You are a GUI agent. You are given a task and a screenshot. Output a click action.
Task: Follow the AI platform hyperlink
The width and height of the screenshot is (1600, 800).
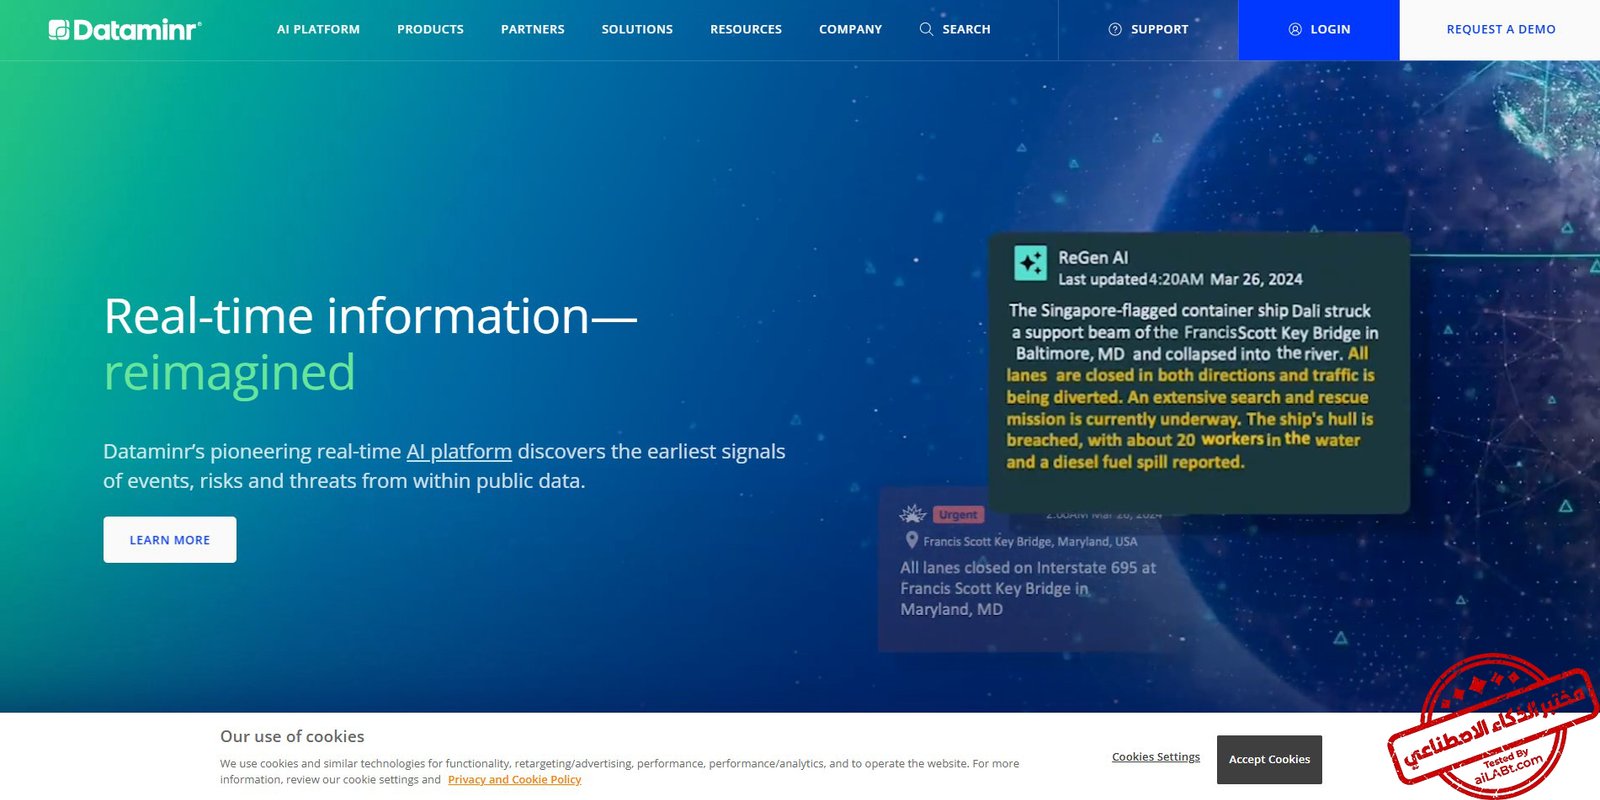click(459, 451)
